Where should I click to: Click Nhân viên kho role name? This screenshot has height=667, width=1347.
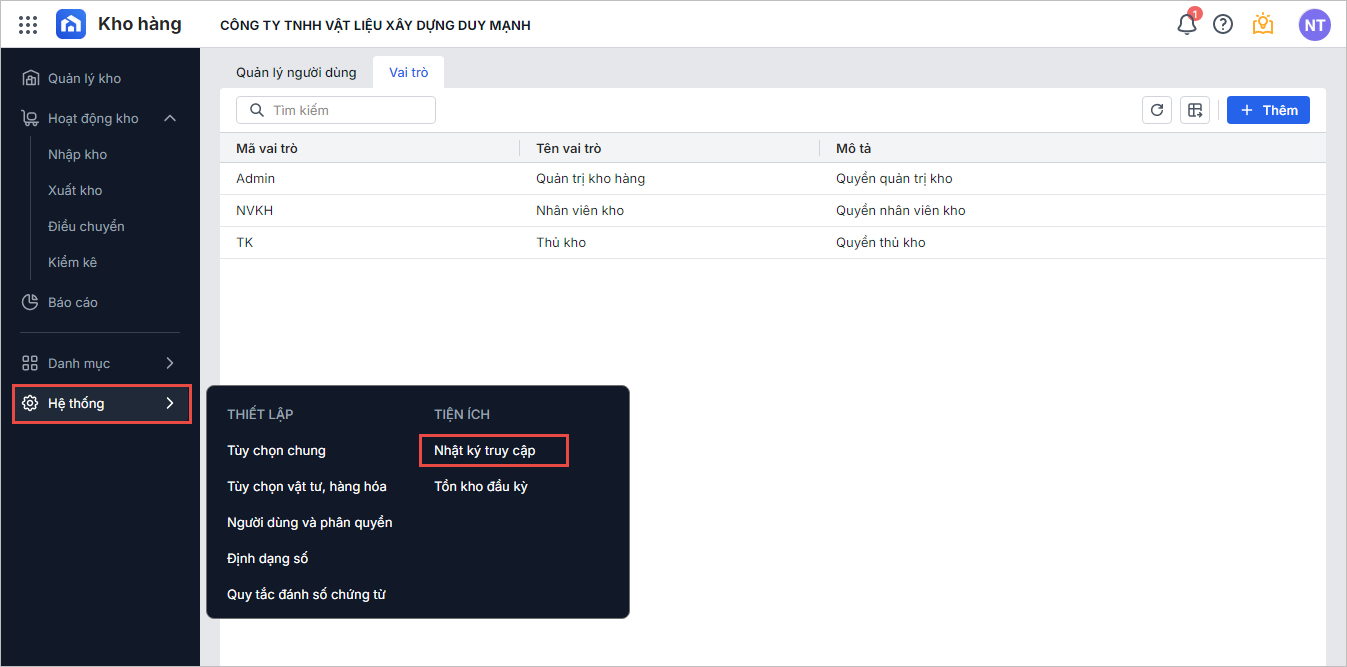pos(580,210)
